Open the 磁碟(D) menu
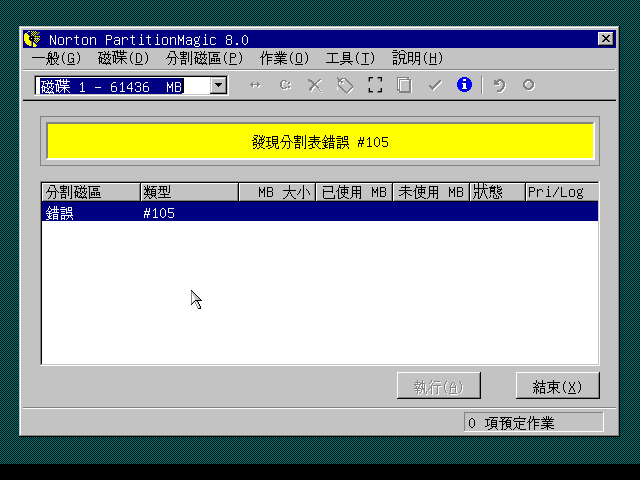This screenshot has height=480, width=640. pyautogui.click(x=123, y=58)
